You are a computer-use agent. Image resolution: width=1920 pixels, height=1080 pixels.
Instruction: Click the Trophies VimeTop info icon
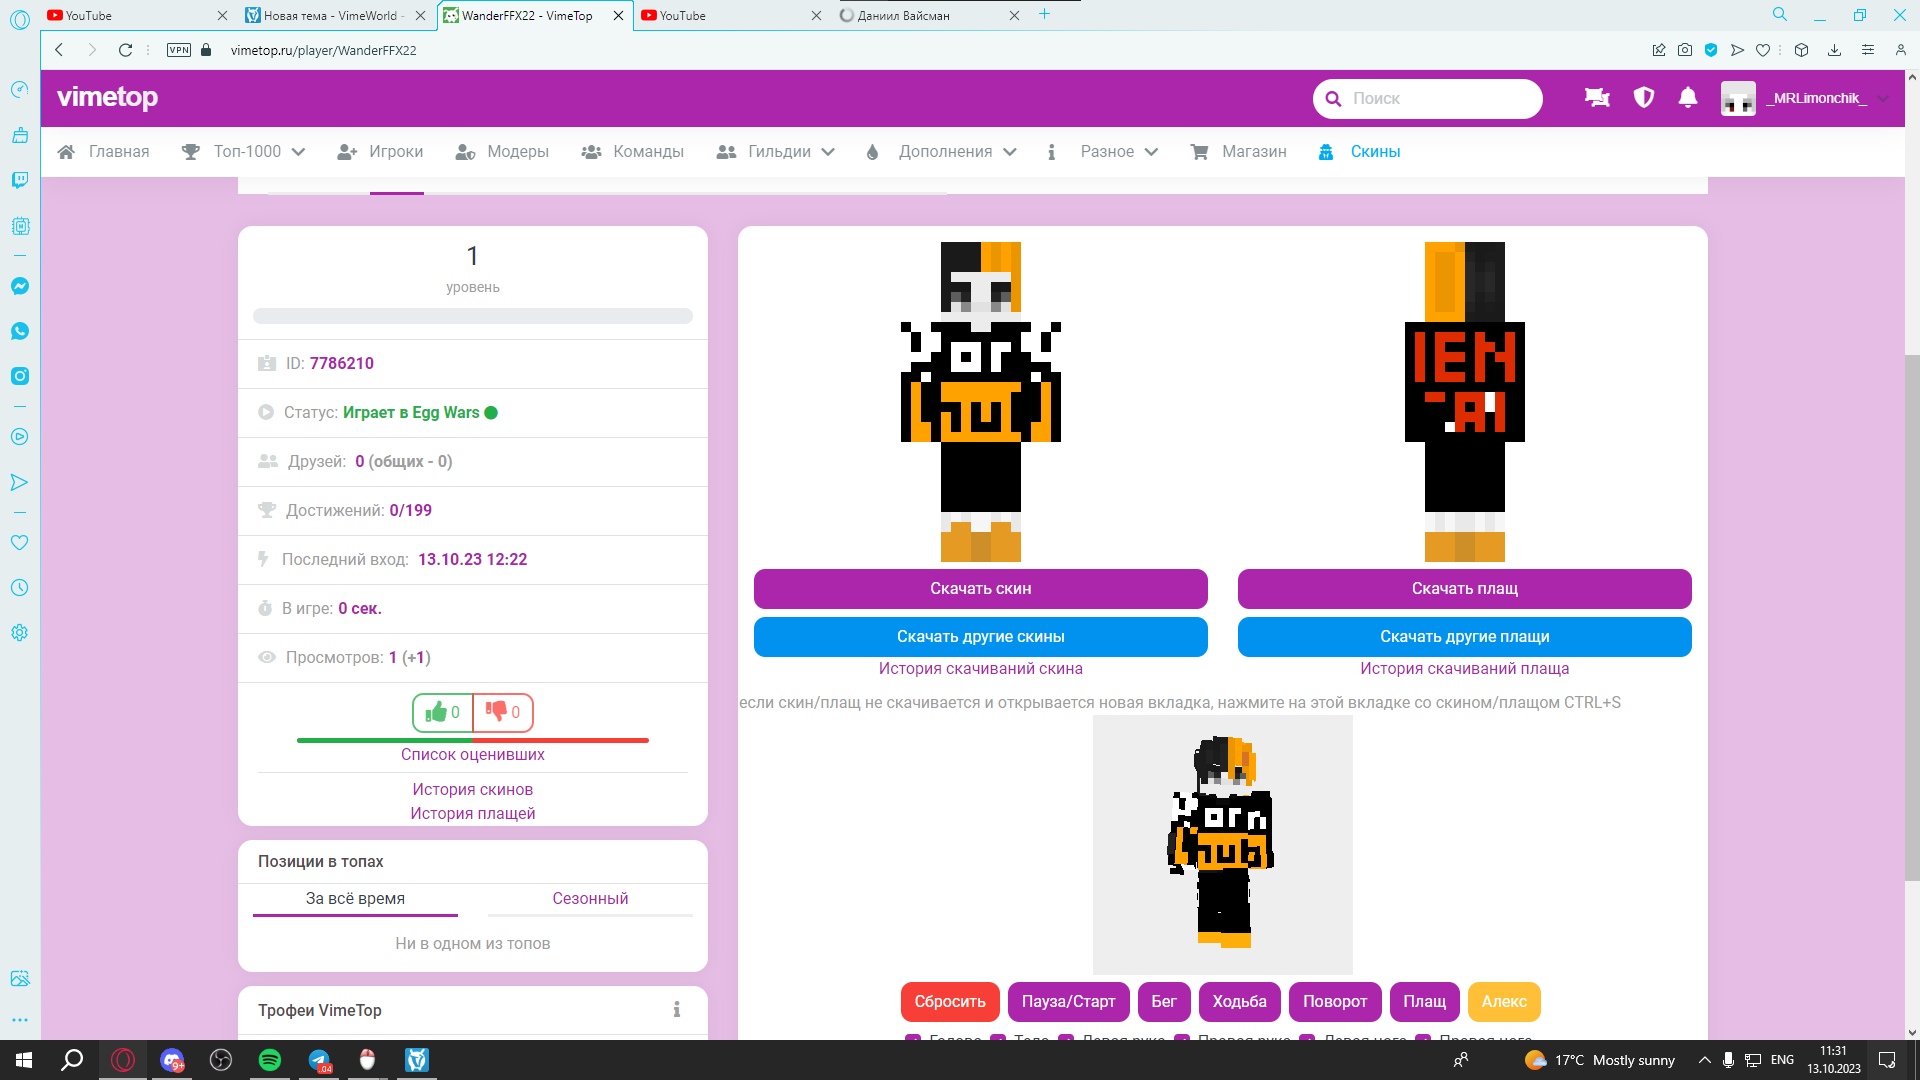(677, 1010)
